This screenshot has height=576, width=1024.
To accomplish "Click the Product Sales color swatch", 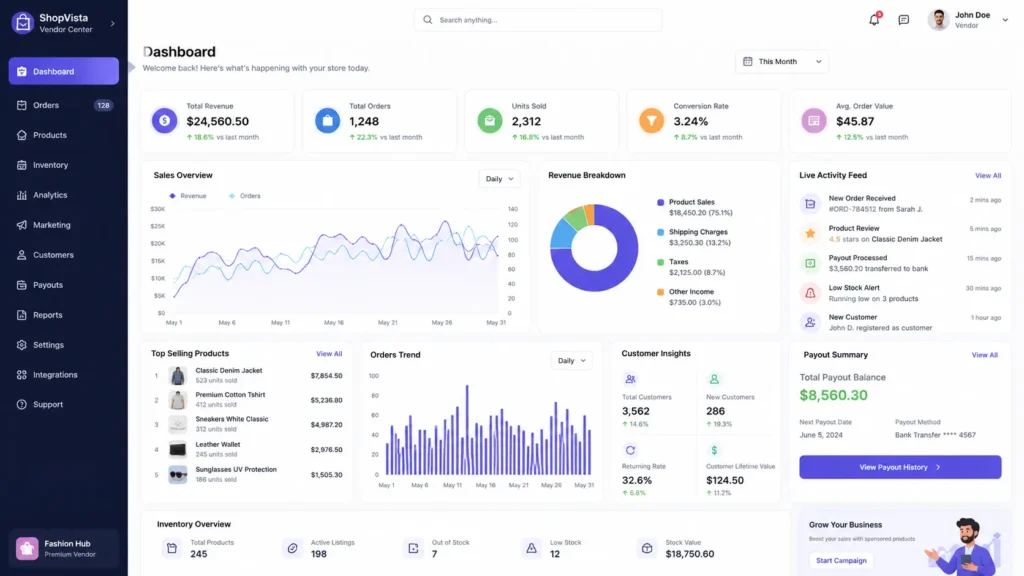I will tap(660, 202).
